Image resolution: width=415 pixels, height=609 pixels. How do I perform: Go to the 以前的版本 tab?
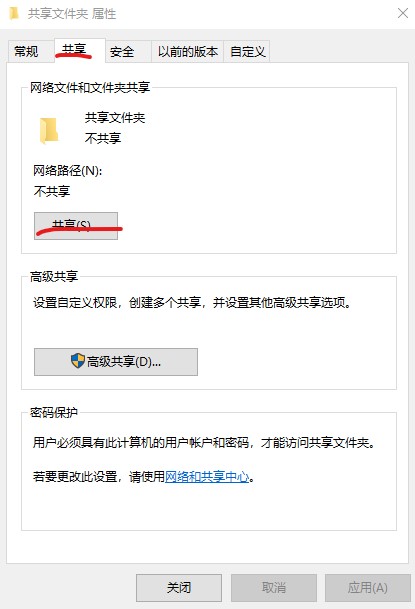[188, 51]
